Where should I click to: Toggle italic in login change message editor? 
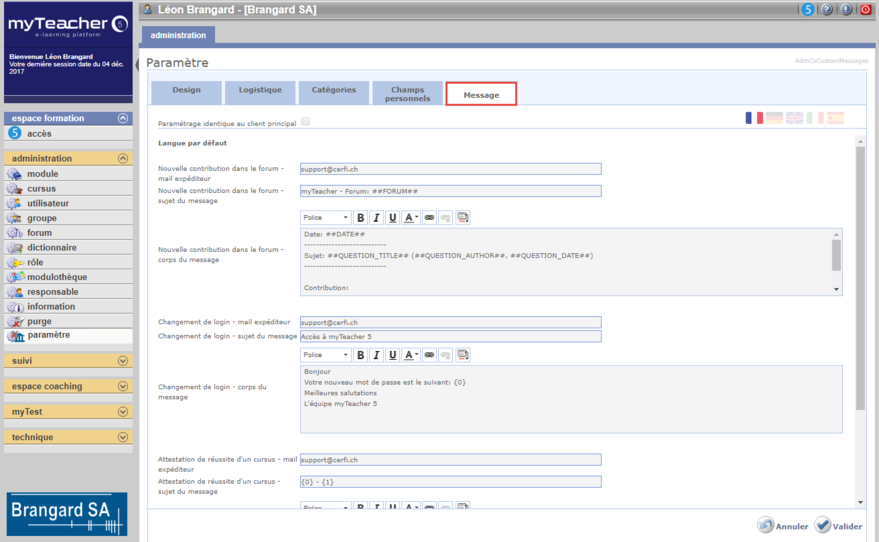pyautogui.click(x=376, y=355)
